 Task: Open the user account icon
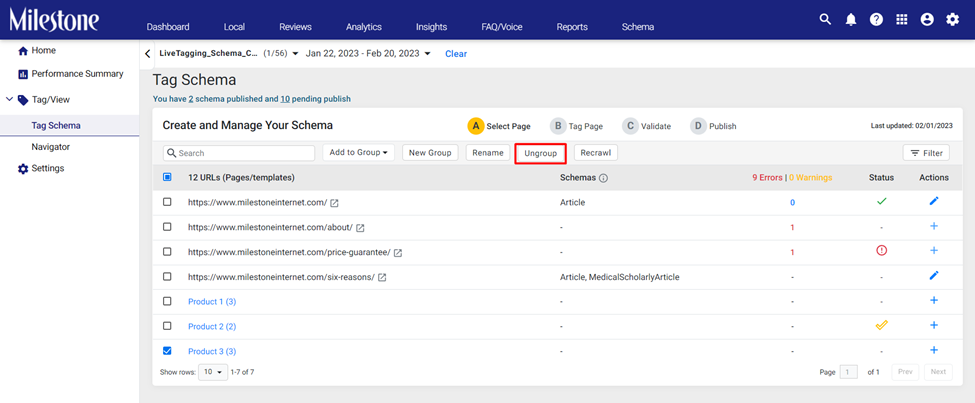pyautogui.click(x=927, y=19)
